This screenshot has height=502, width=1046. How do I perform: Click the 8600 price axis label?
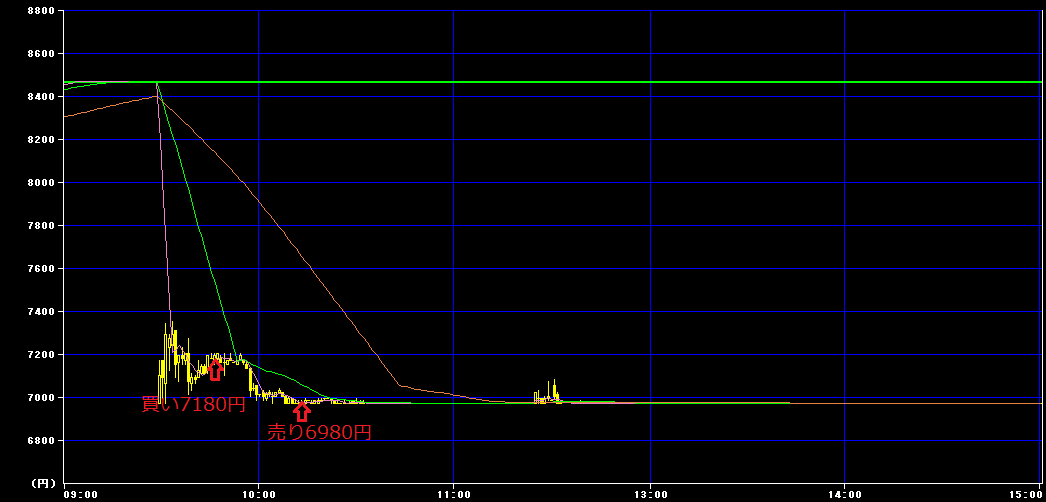43,53
